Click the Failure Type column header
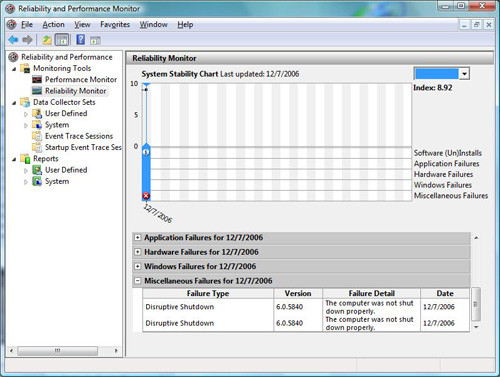The height and width of the screenshot is (377, 500). click(x=208, y=293)
